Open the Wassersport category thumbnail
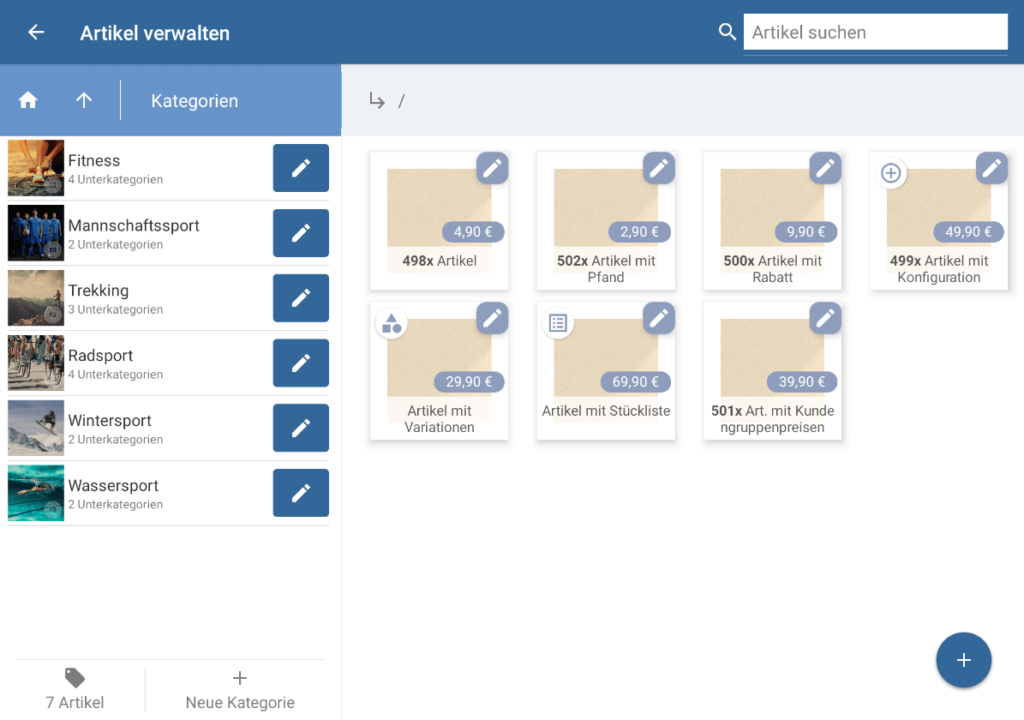 tap(36, 493)
